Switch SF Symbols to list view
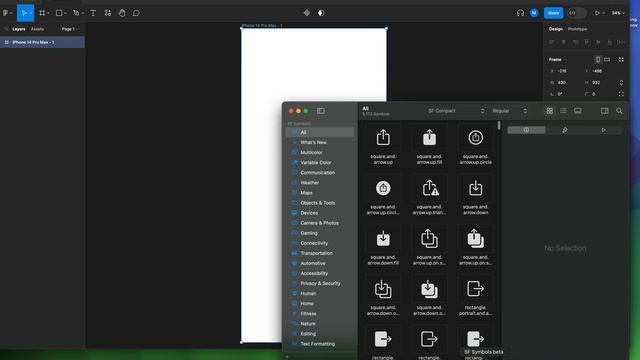Image resolution: width=640 pixels, height=360 pixels. pos(563,111)
